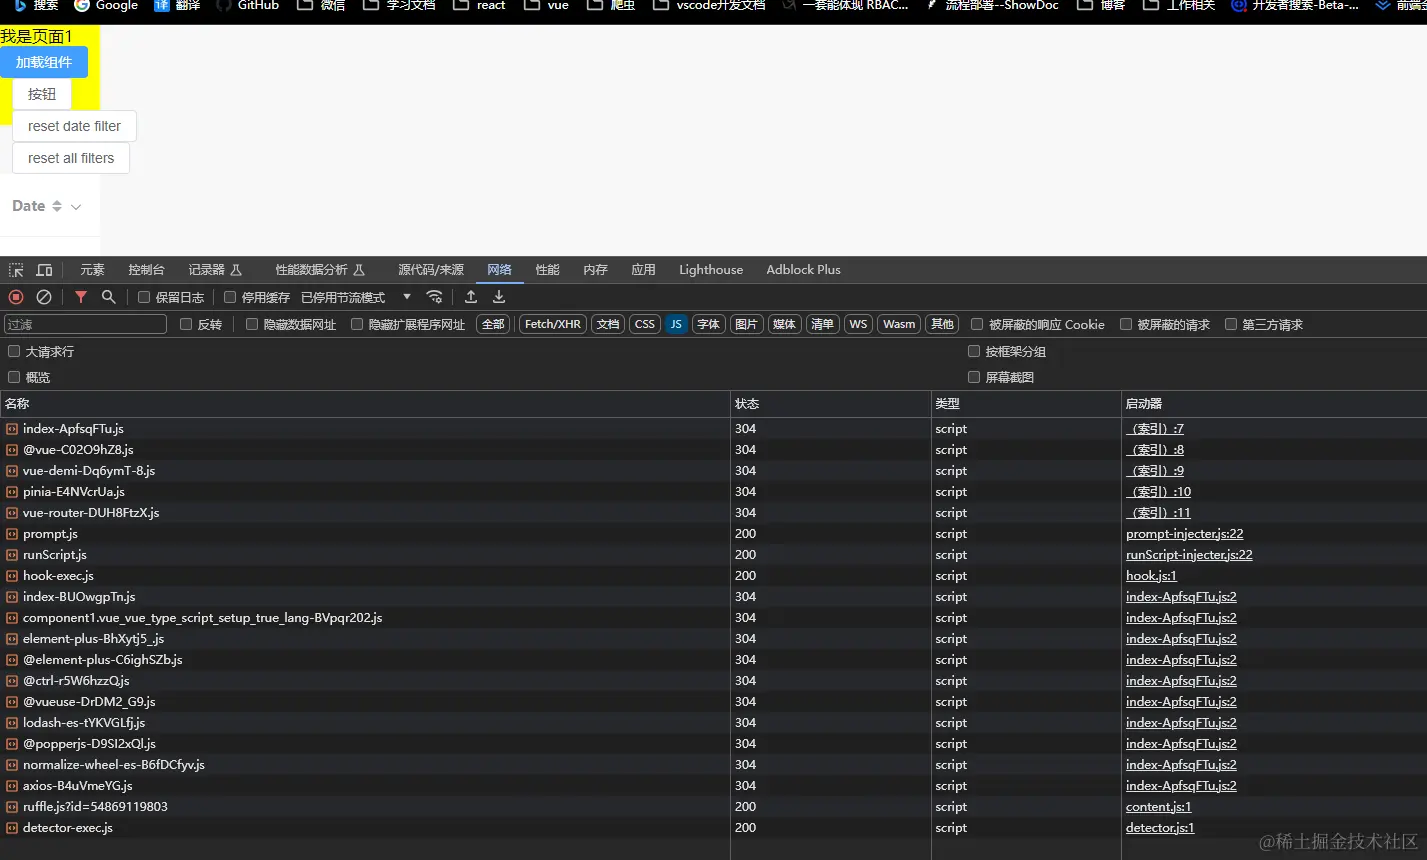Image resolution: width=1427 pixels, height=860 pixels.
Task: Select the 全部 request type filter
Action: click(493, 324)
